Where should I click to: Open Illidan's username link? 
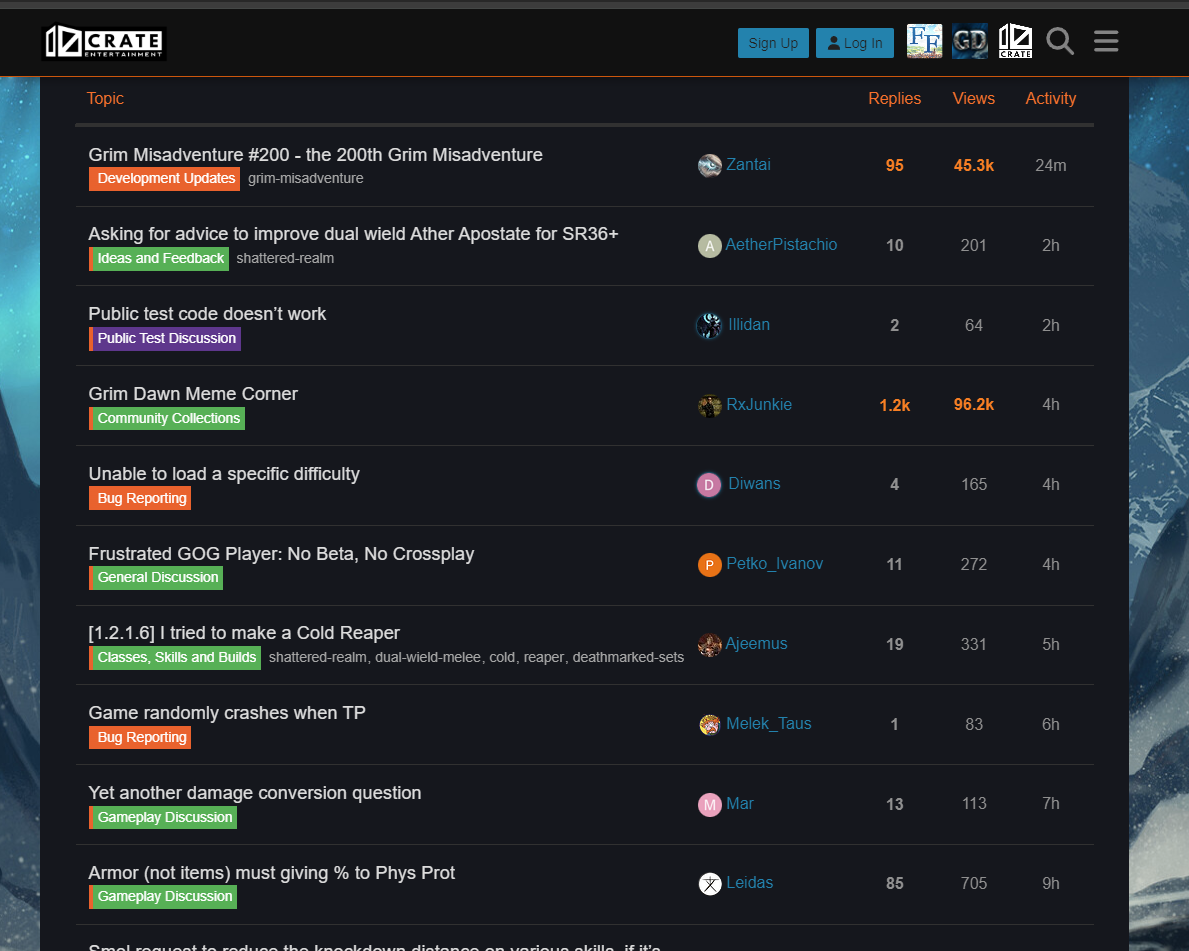748,325
